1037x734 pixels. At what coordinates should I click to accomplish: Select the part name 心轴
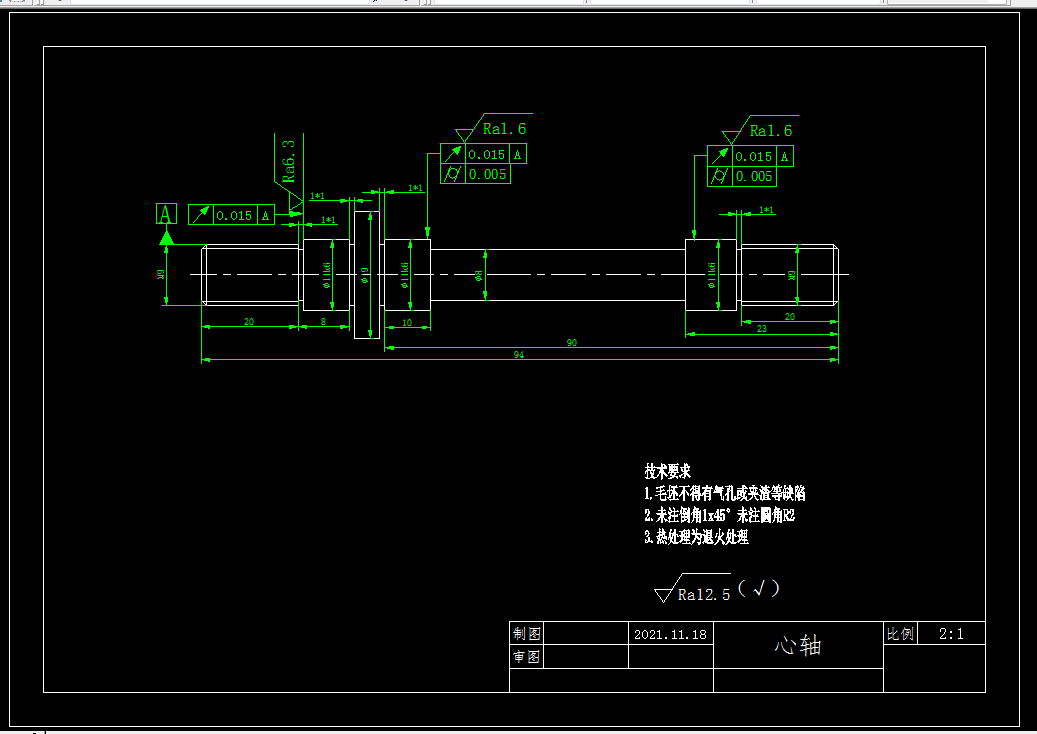coord(798,645)
